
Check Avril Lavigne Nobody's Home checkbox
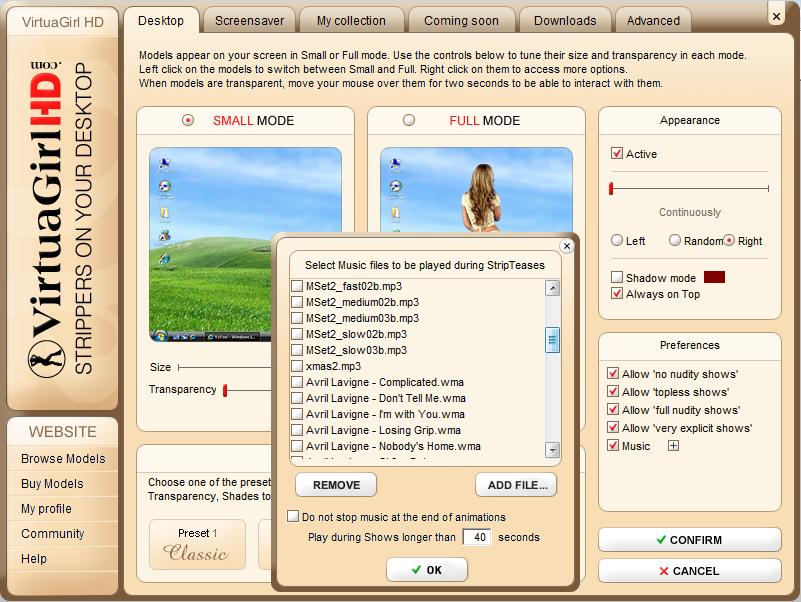coord(297,446)
